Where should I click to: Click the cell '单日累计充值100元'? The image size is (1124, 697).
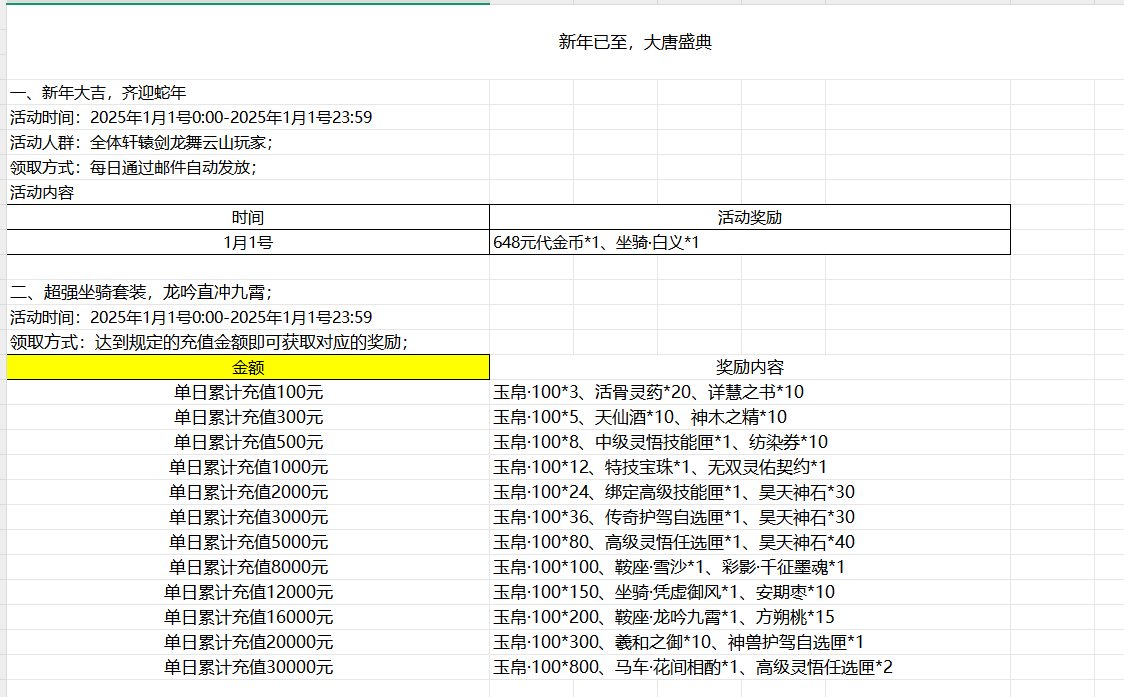point(248,392)
